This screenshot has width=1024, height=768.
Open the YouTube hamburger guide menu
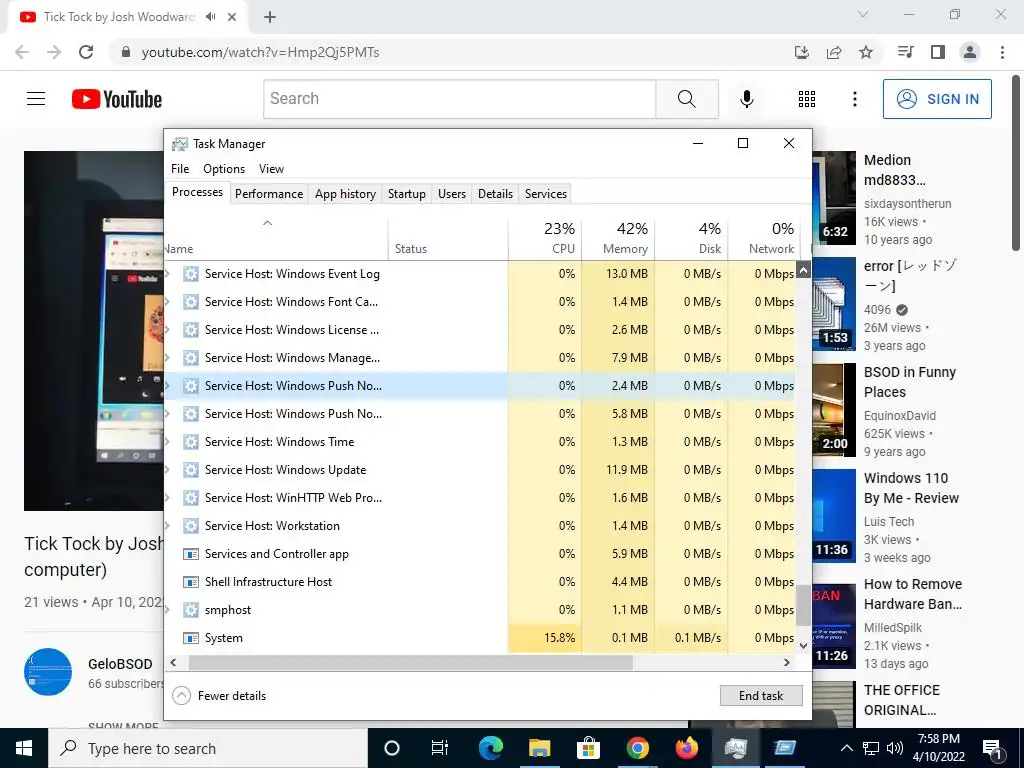(x=36, y=99)
